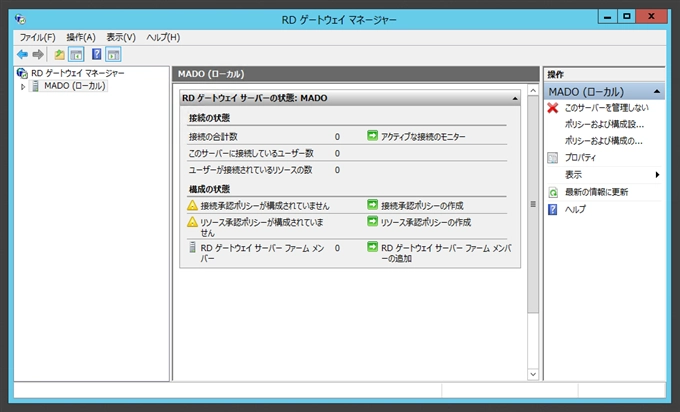Click the Help question mark toolbar icon
The height and width of the screenshot is (412, 680).
(x=97, y=54)
